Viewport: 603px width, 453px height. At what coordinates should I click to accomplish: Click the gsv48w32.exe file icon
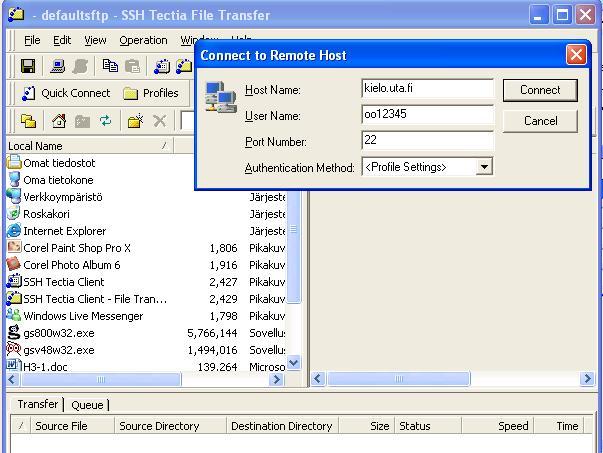tap(14, 349)
